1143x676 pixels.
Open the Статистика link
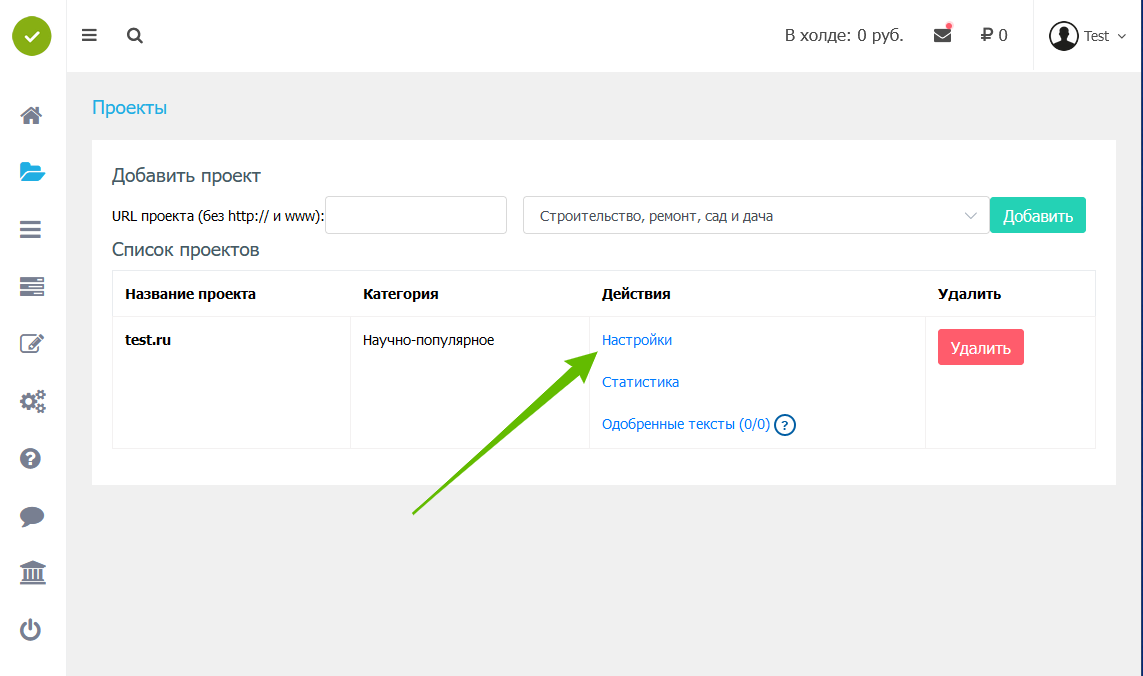coord(640,382)
